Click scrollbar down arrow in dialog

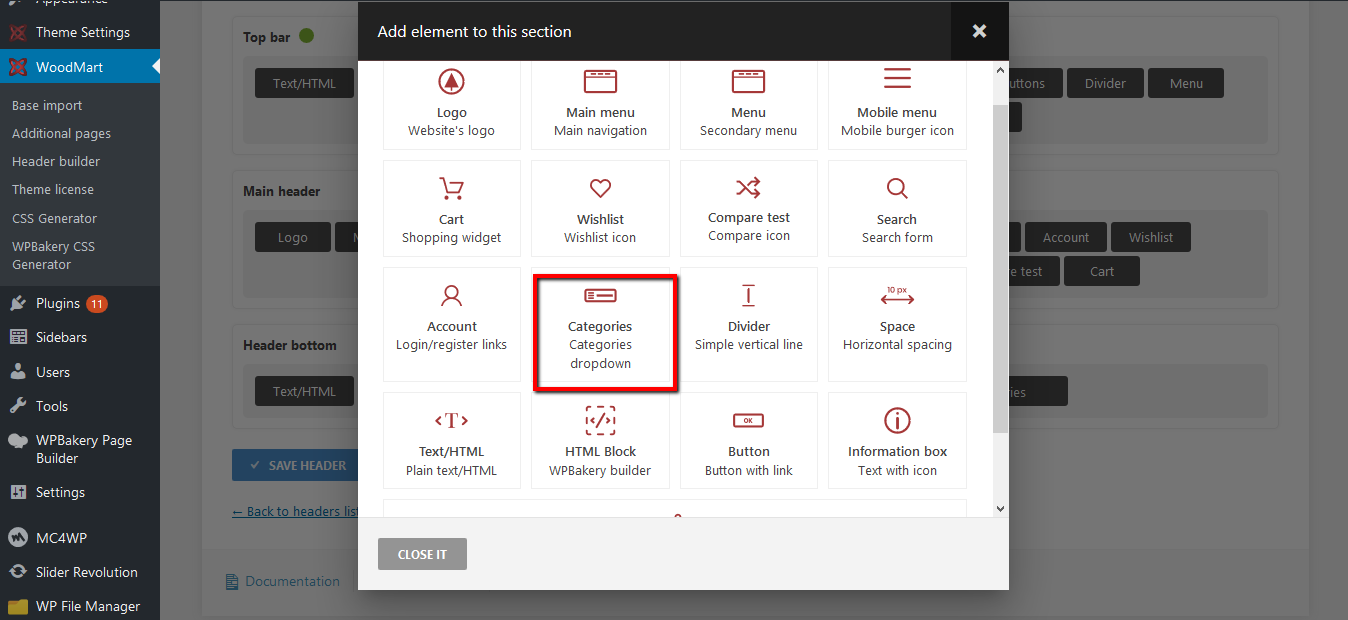[x=1001, y=509]
